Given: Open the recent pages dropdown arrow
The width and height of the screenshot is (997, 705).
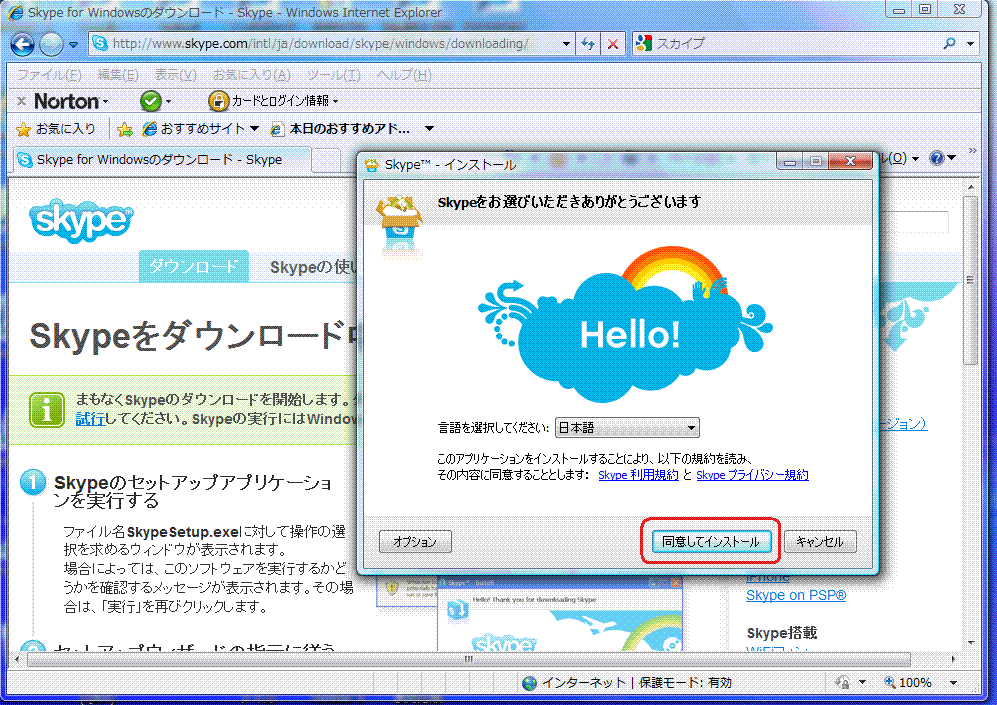Looking at the screenshot, I should coord(73,44).
